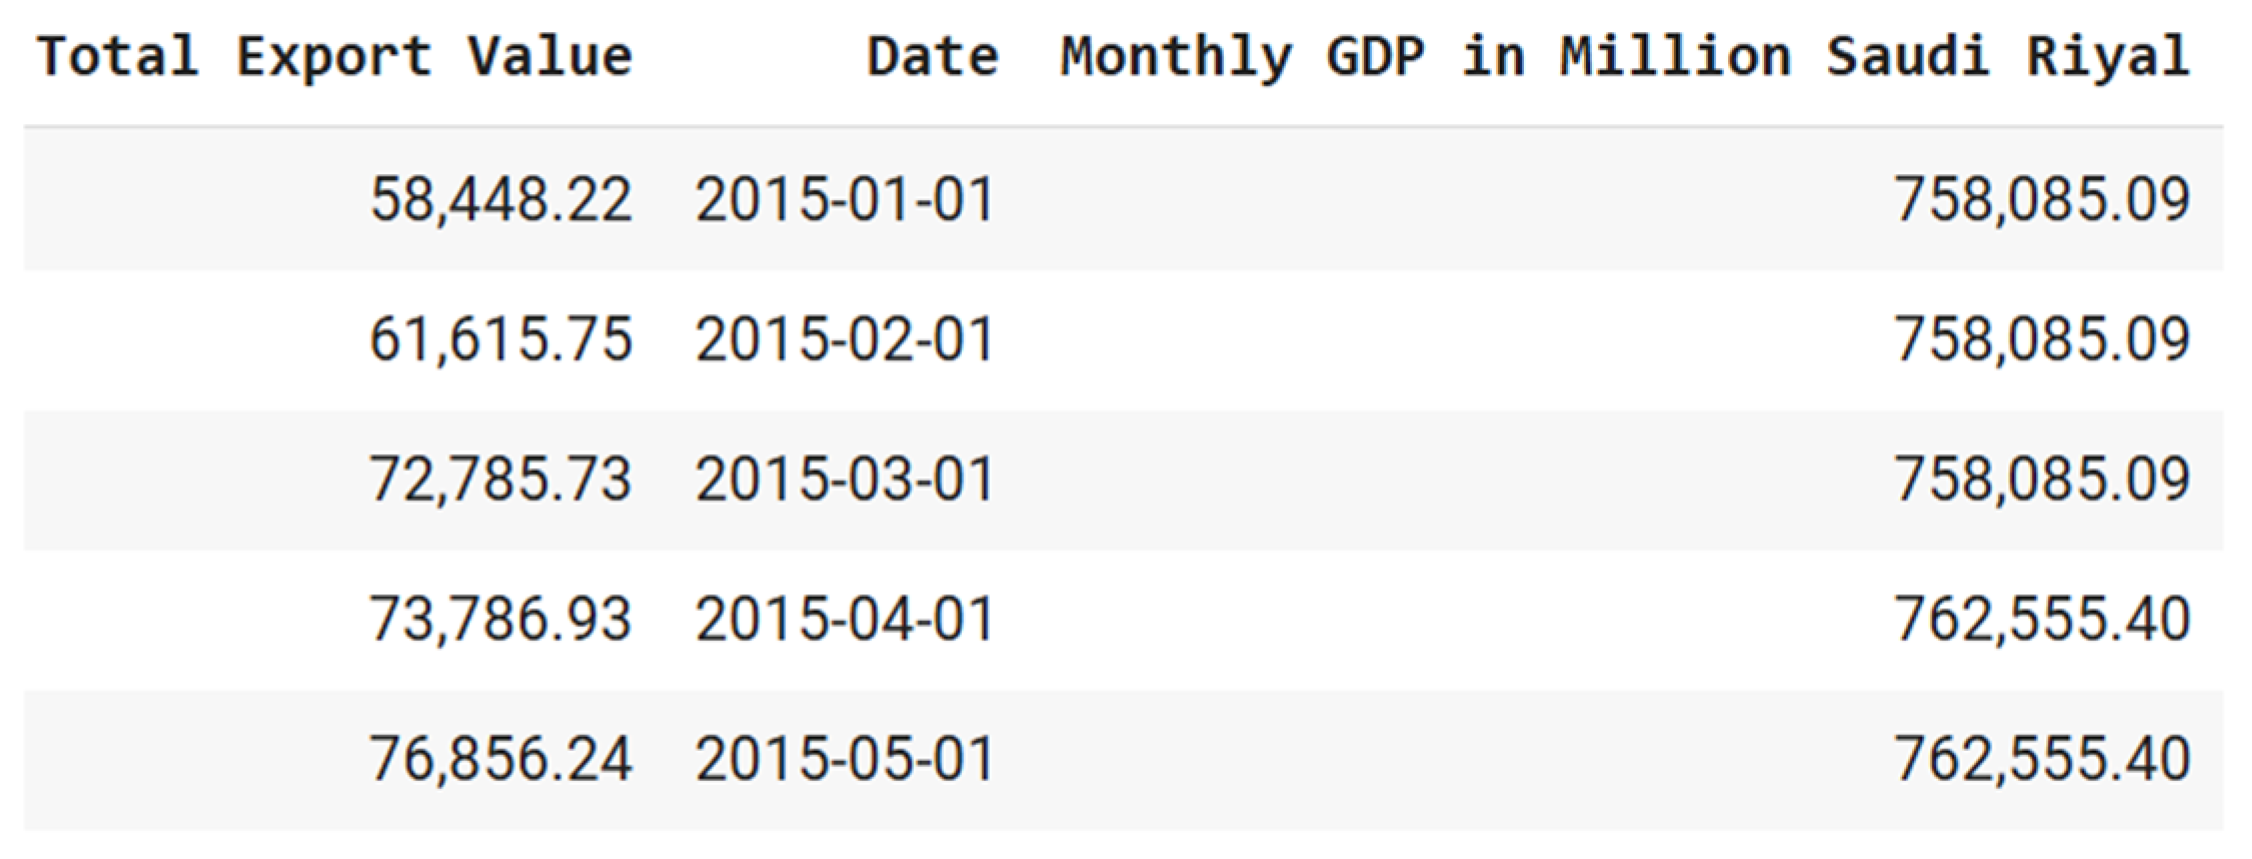
Task: Click the date cell 2015-01-01
Action: click(845, 199)
